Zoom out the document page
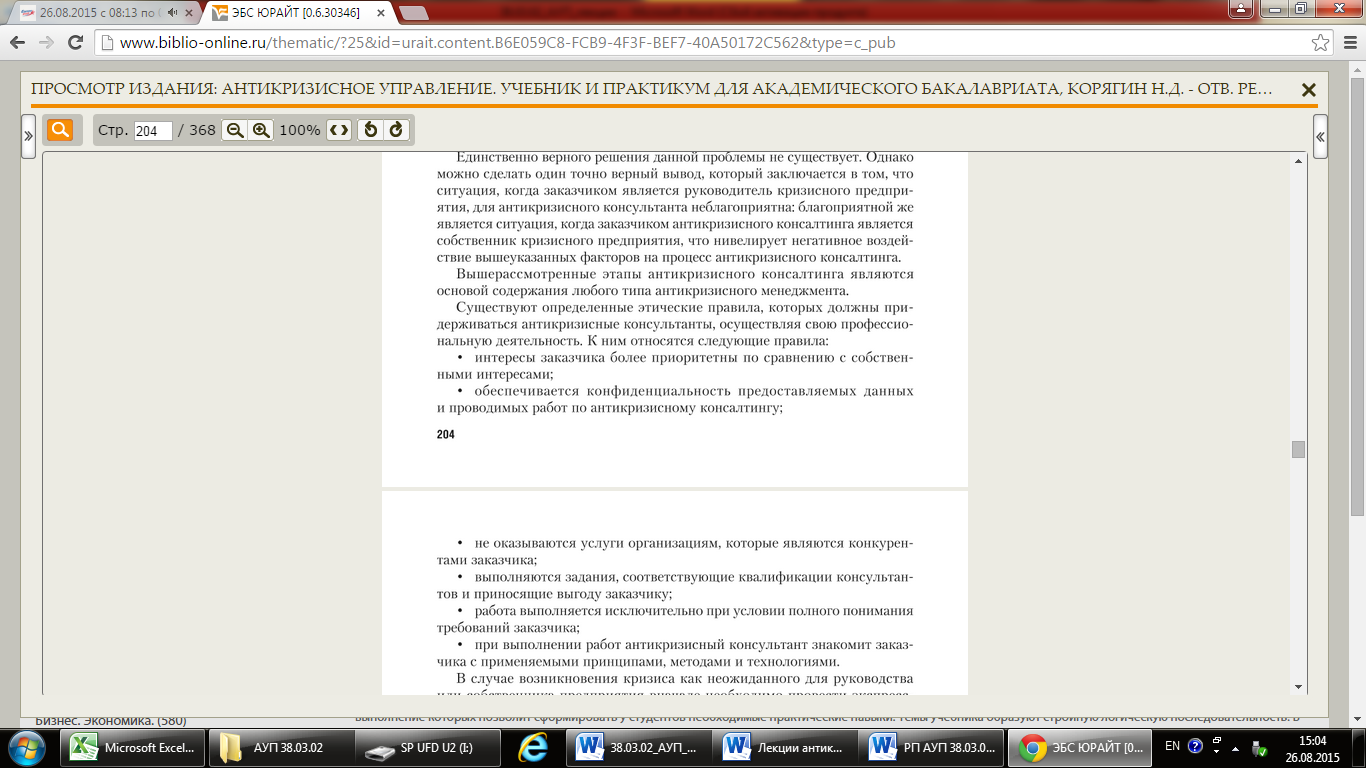The height and width of the screenshot is (768, 1366). click(x=234, y=130)
